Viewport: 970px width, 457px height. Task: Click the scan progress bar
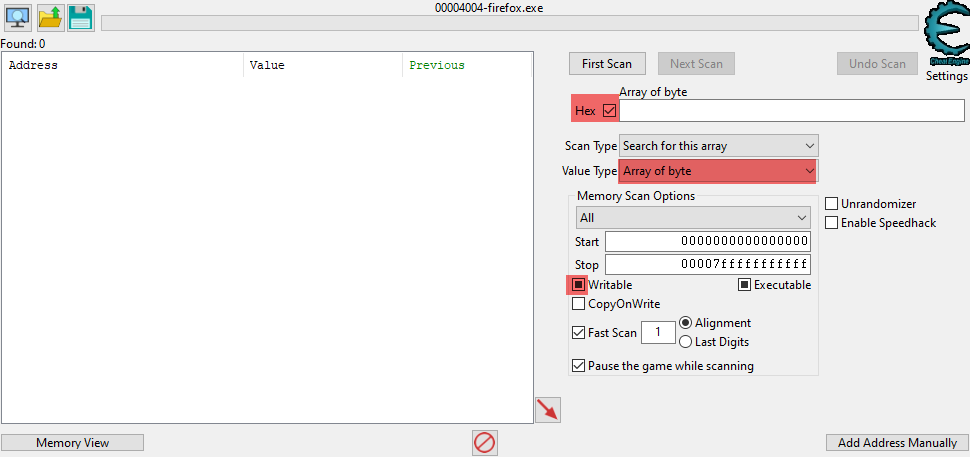click(x=510, y=23)
